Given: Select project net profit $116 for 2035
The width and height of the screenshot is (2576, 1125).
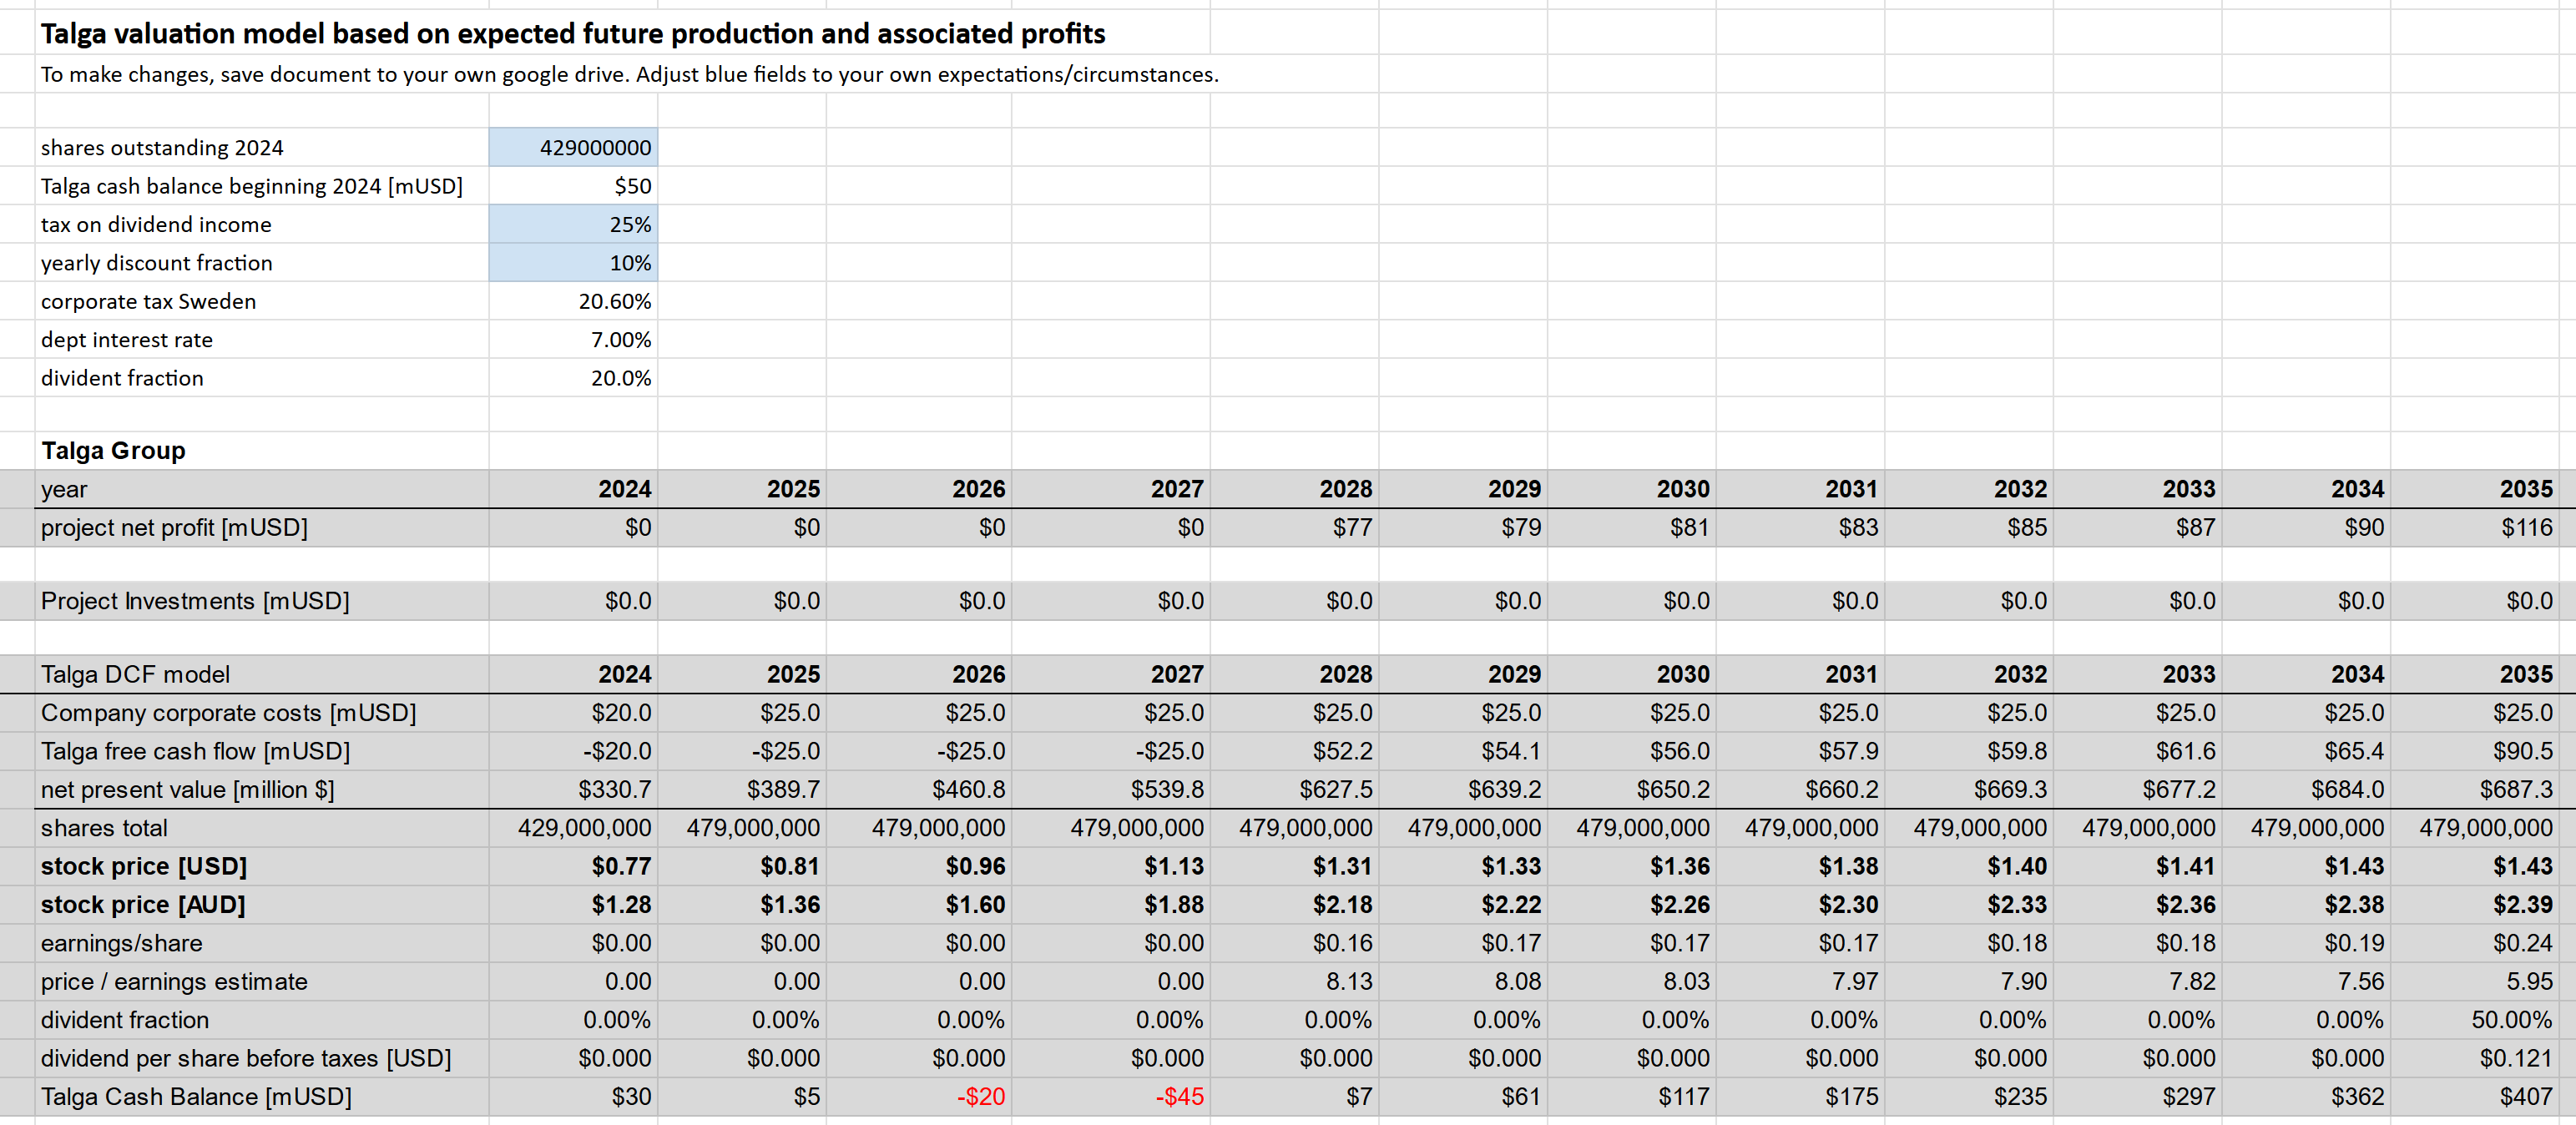Looking at the screenshot, I should pyautogui.click(x=2474, y=527).
